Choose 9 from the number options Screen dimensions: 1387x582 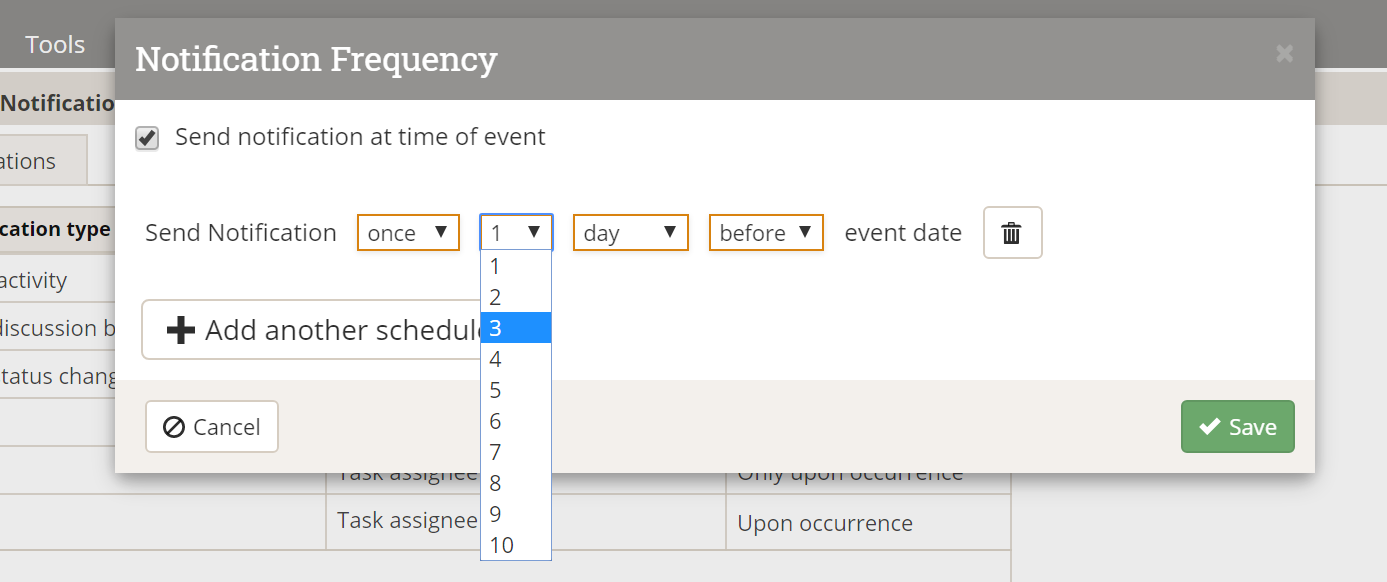pos(515,514)
